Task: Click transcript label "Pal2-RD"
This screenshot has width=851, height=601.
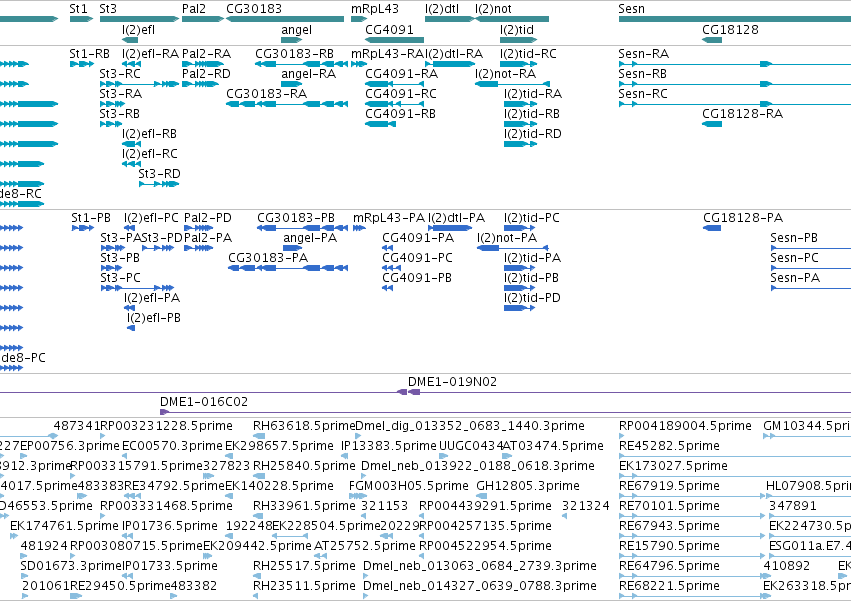Action: tap(206, 74)
